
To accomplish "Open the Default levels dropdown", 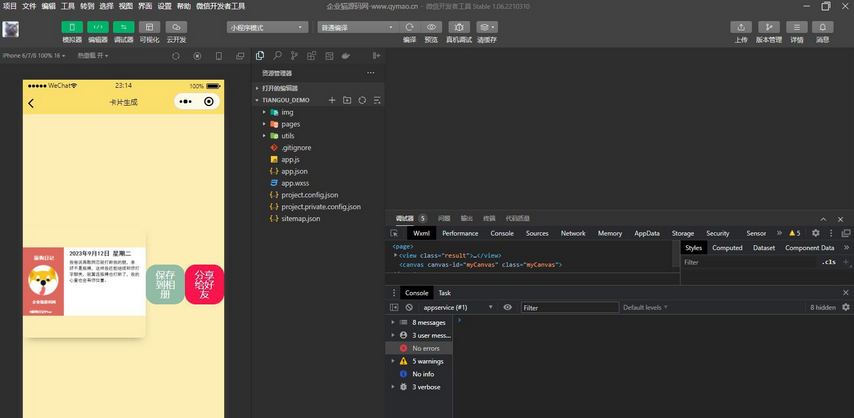I will pyautogui.click(x=645, y=307).
